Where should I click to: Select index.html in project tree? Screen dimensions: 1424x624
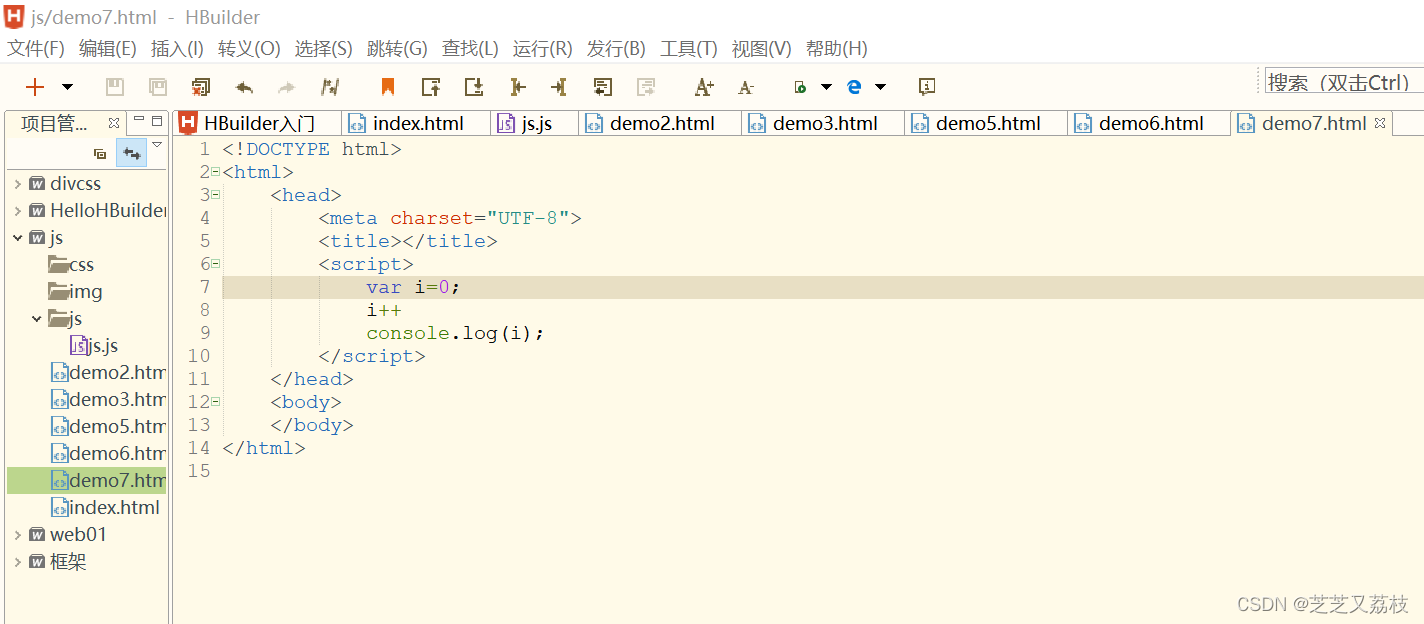pos(106,508)
